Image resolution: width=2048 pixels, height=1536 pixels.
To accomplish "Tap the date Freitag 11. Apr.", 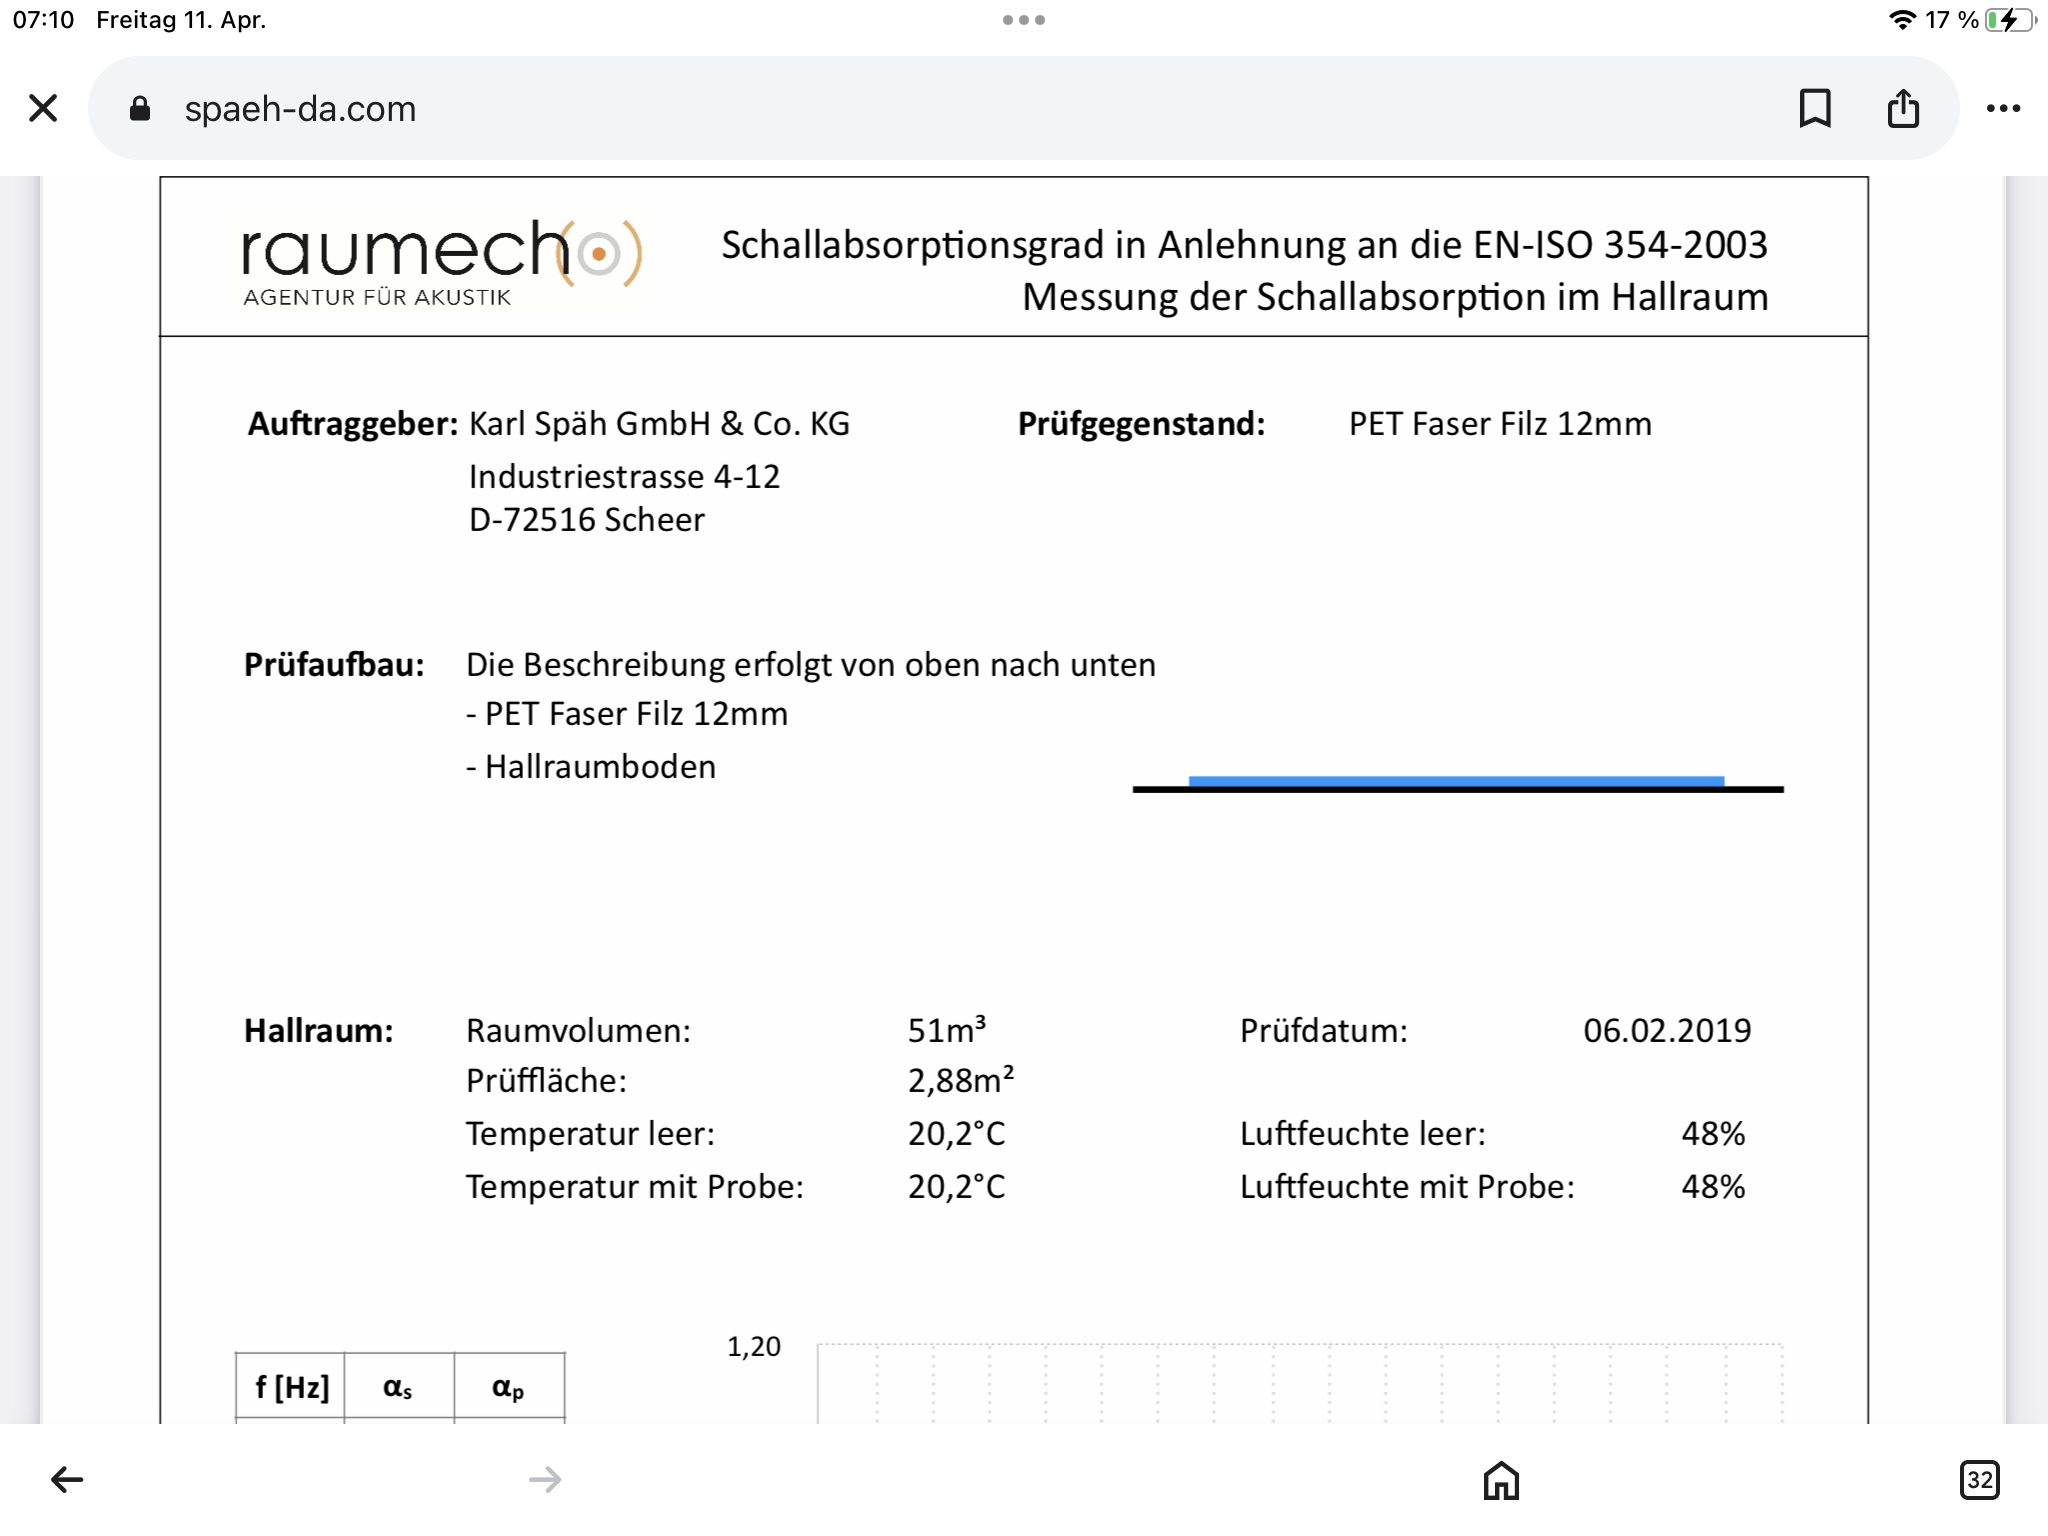I will click(x=181, y=20).
